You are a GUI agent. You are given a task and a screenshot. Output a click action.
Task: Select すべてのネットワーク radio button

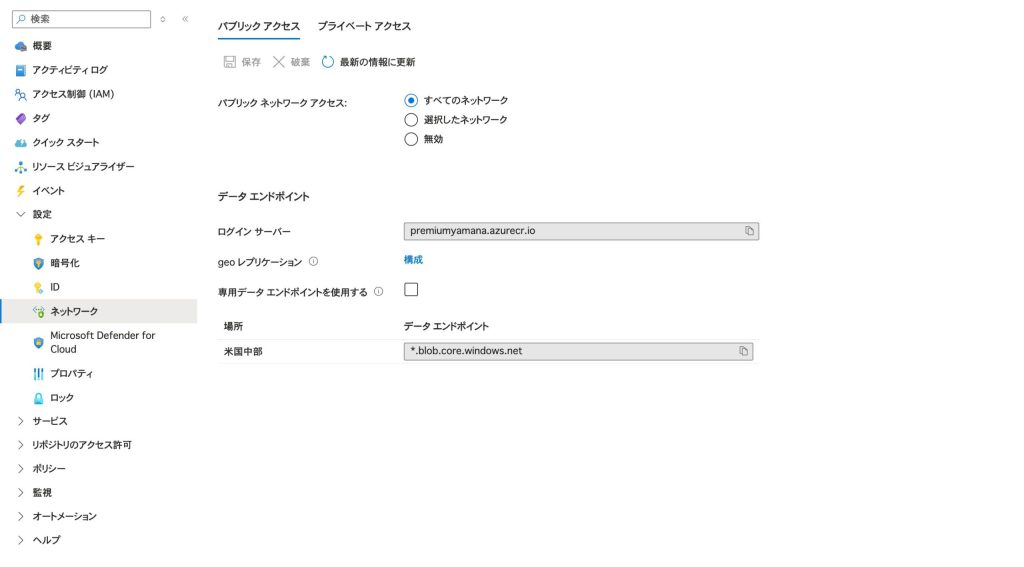point(411,100)
